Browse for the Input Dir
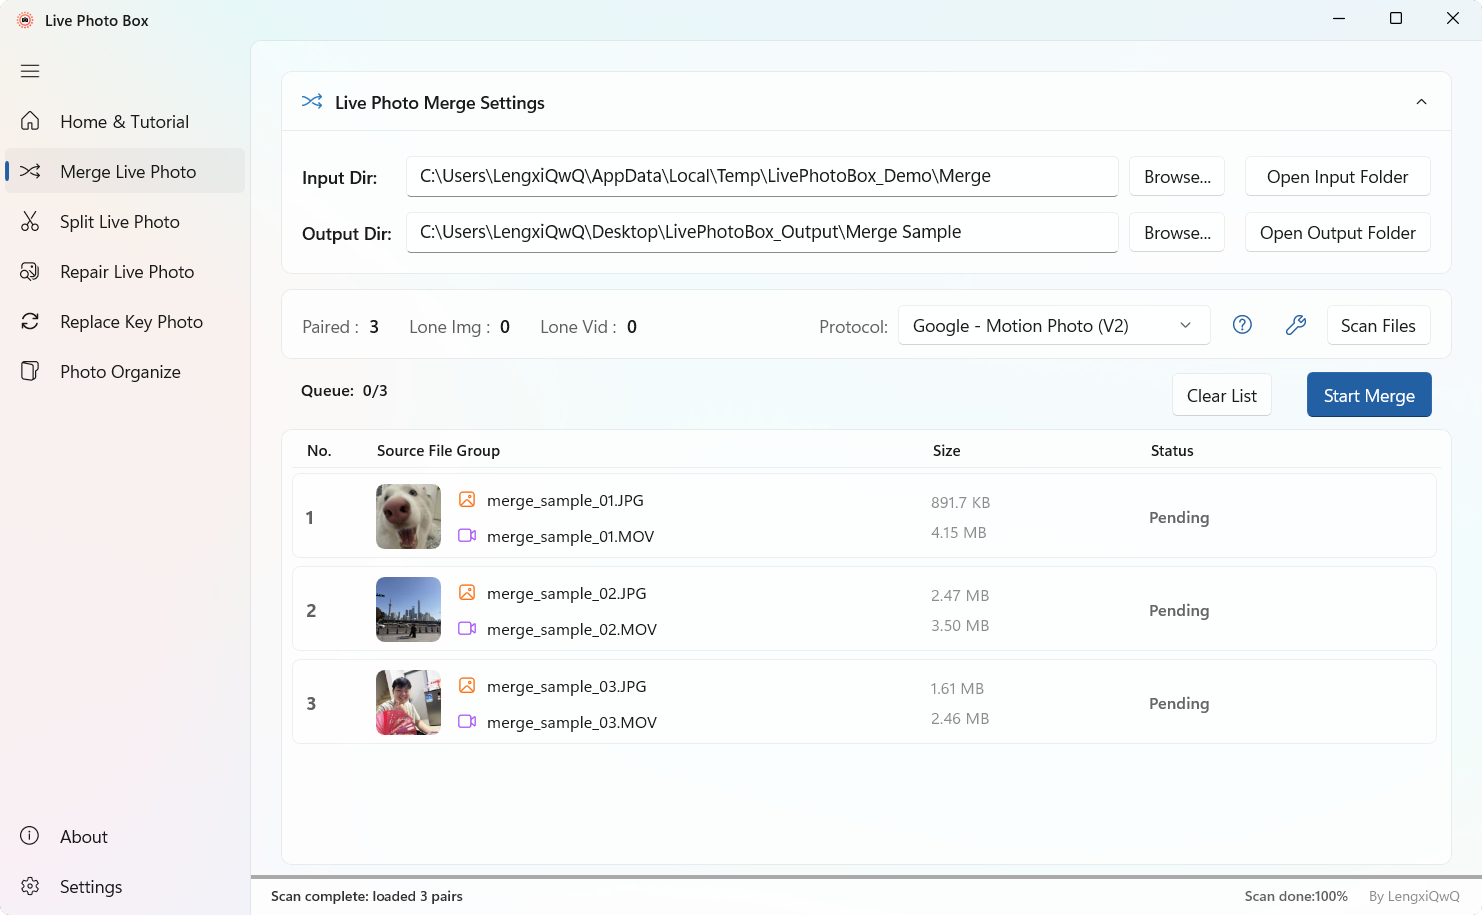Viewport: 1482px width, 915px height. tap(1177, 176)
